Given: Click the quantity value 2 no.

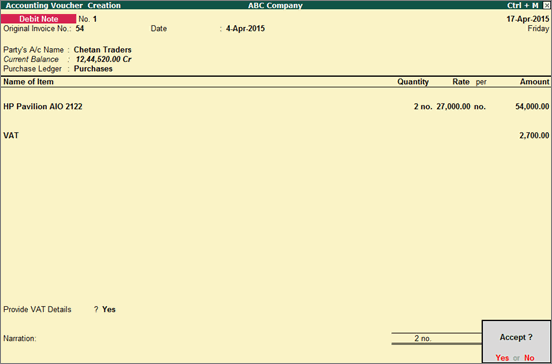Looking at the screenshot, I should [x=423, y=106].
